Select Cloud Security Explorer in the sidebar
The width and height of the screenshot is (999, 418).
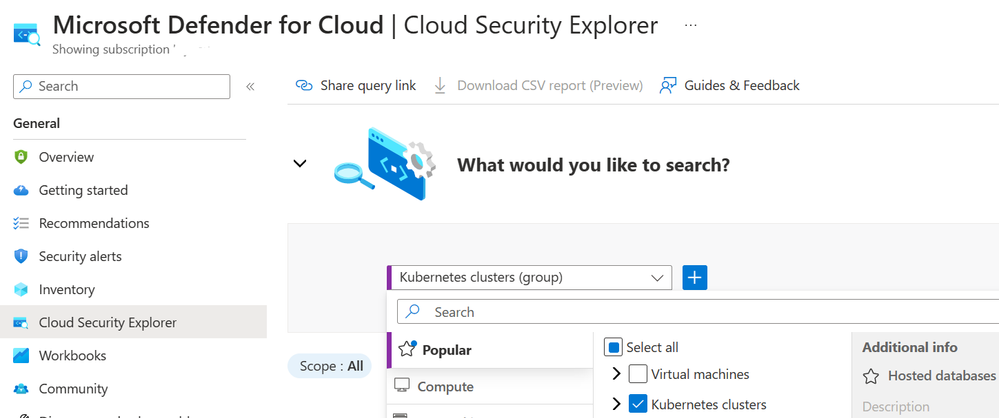coord(134,322)
